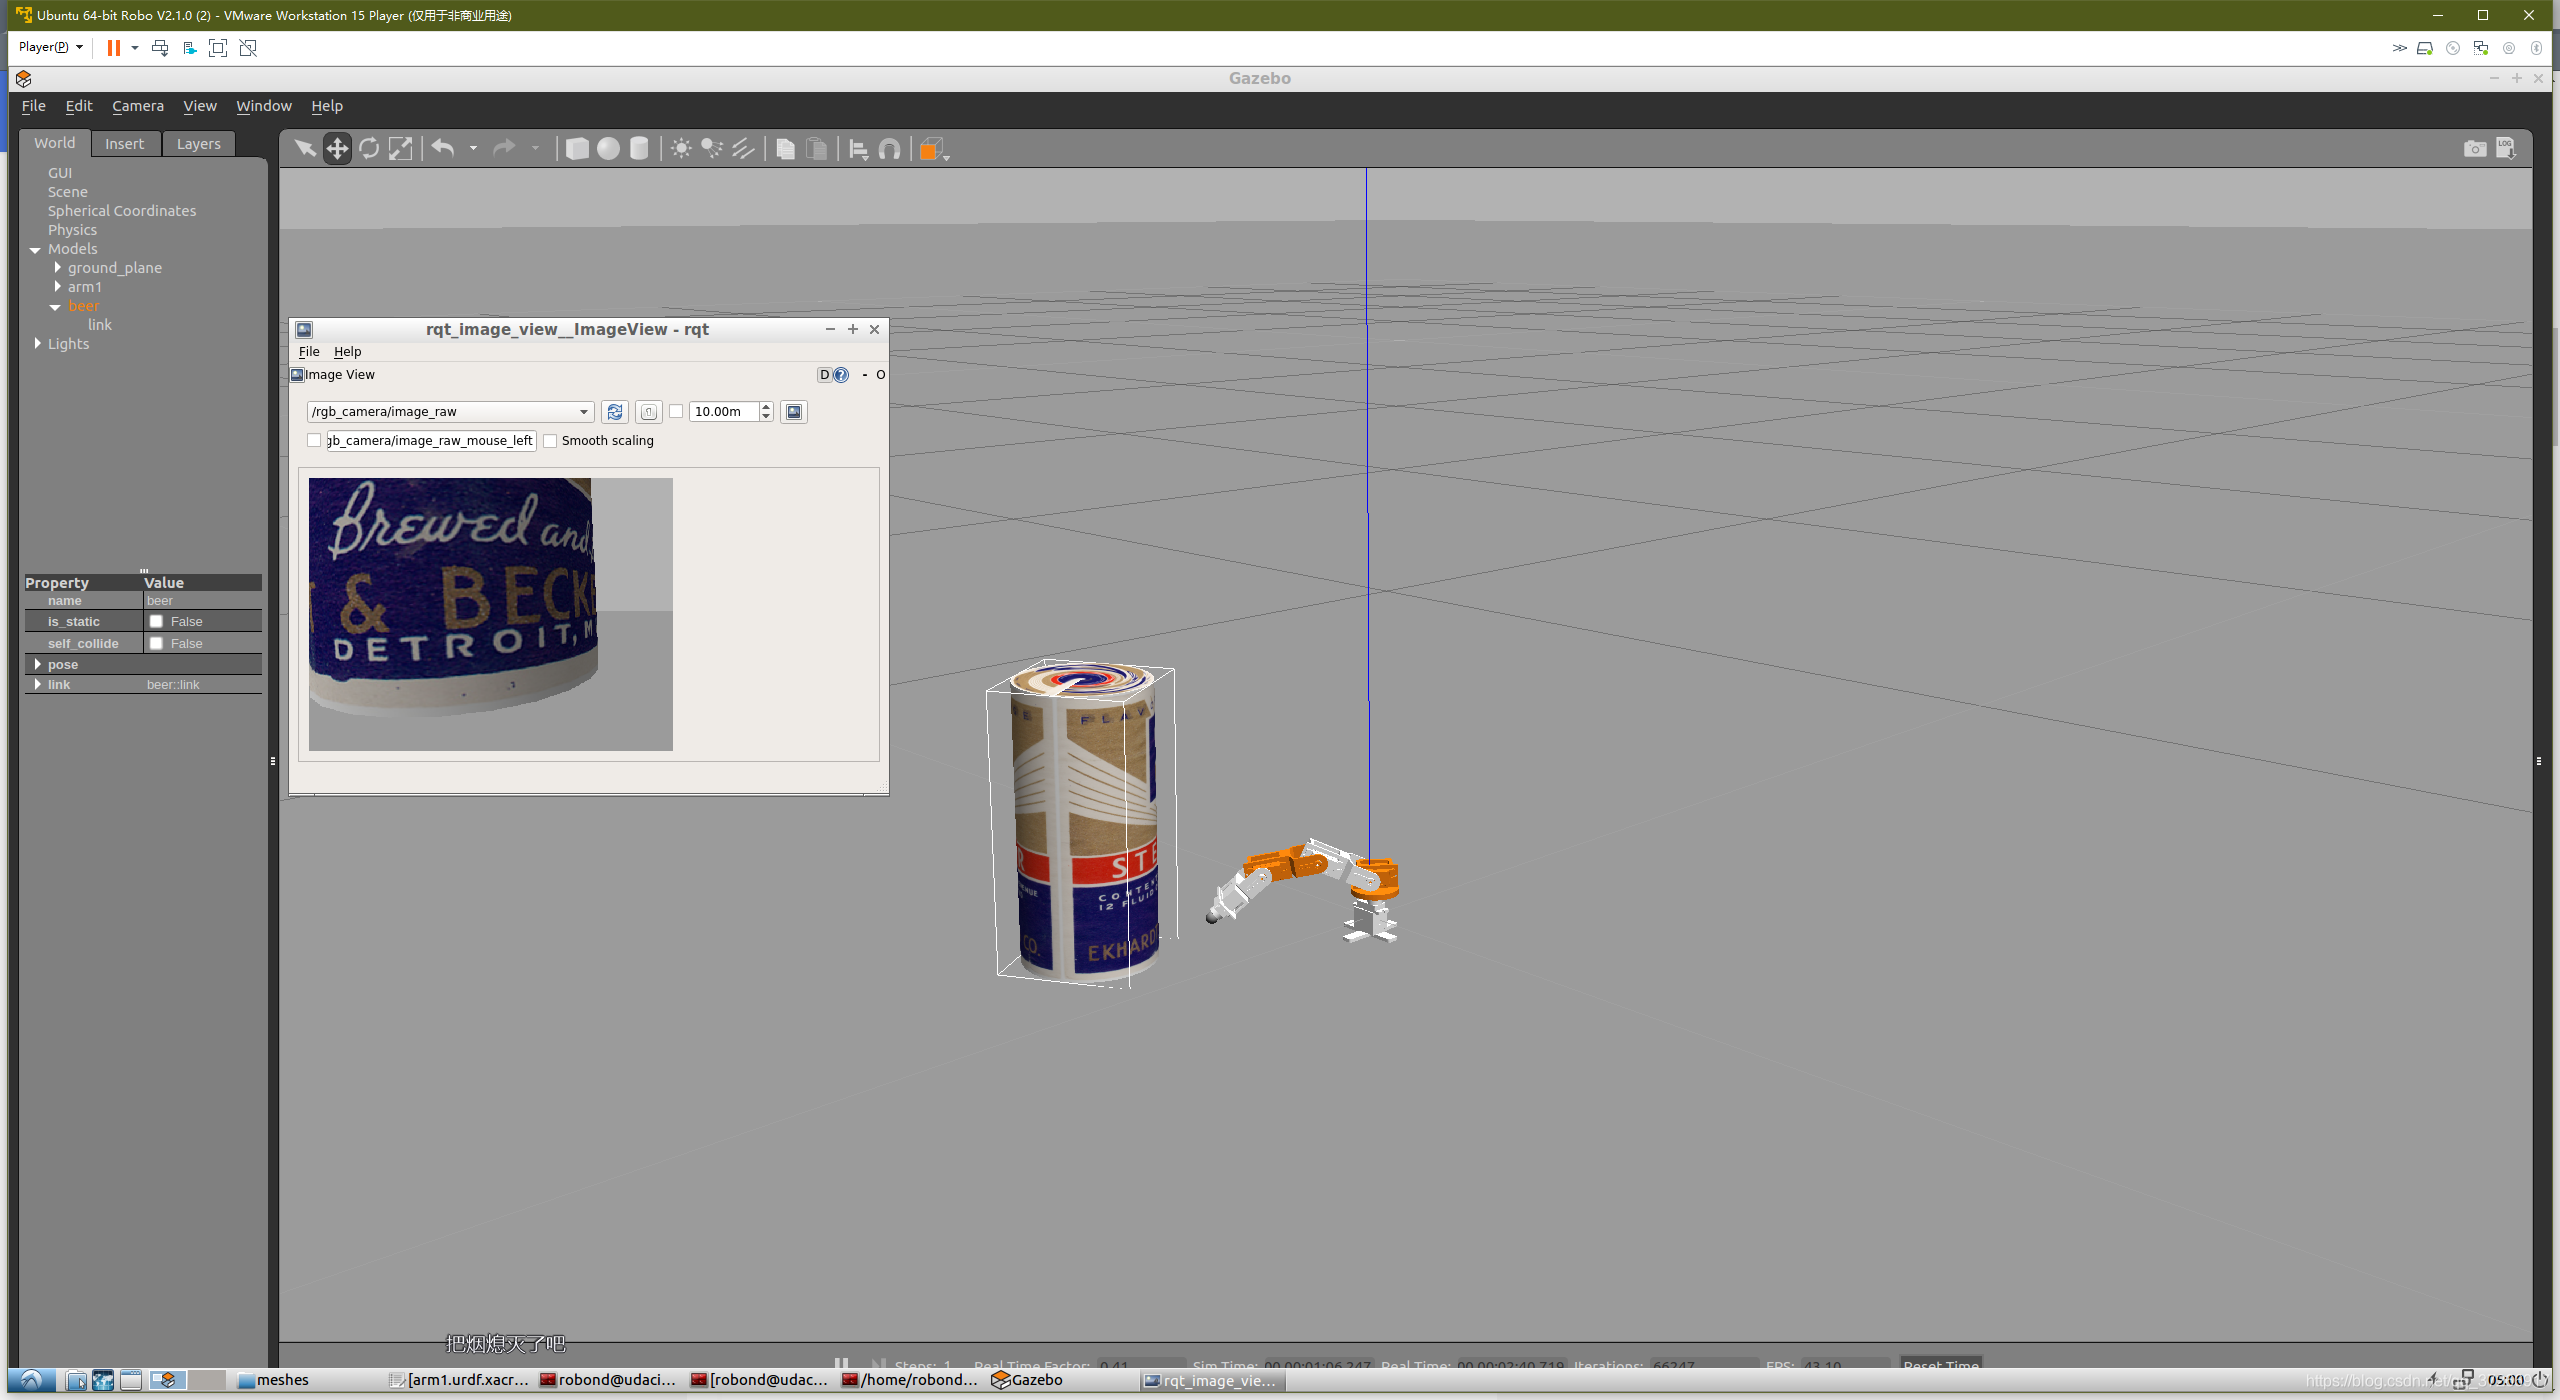
Task: Pause the virtual machine in VMware
Action: [x=114, y=47]
